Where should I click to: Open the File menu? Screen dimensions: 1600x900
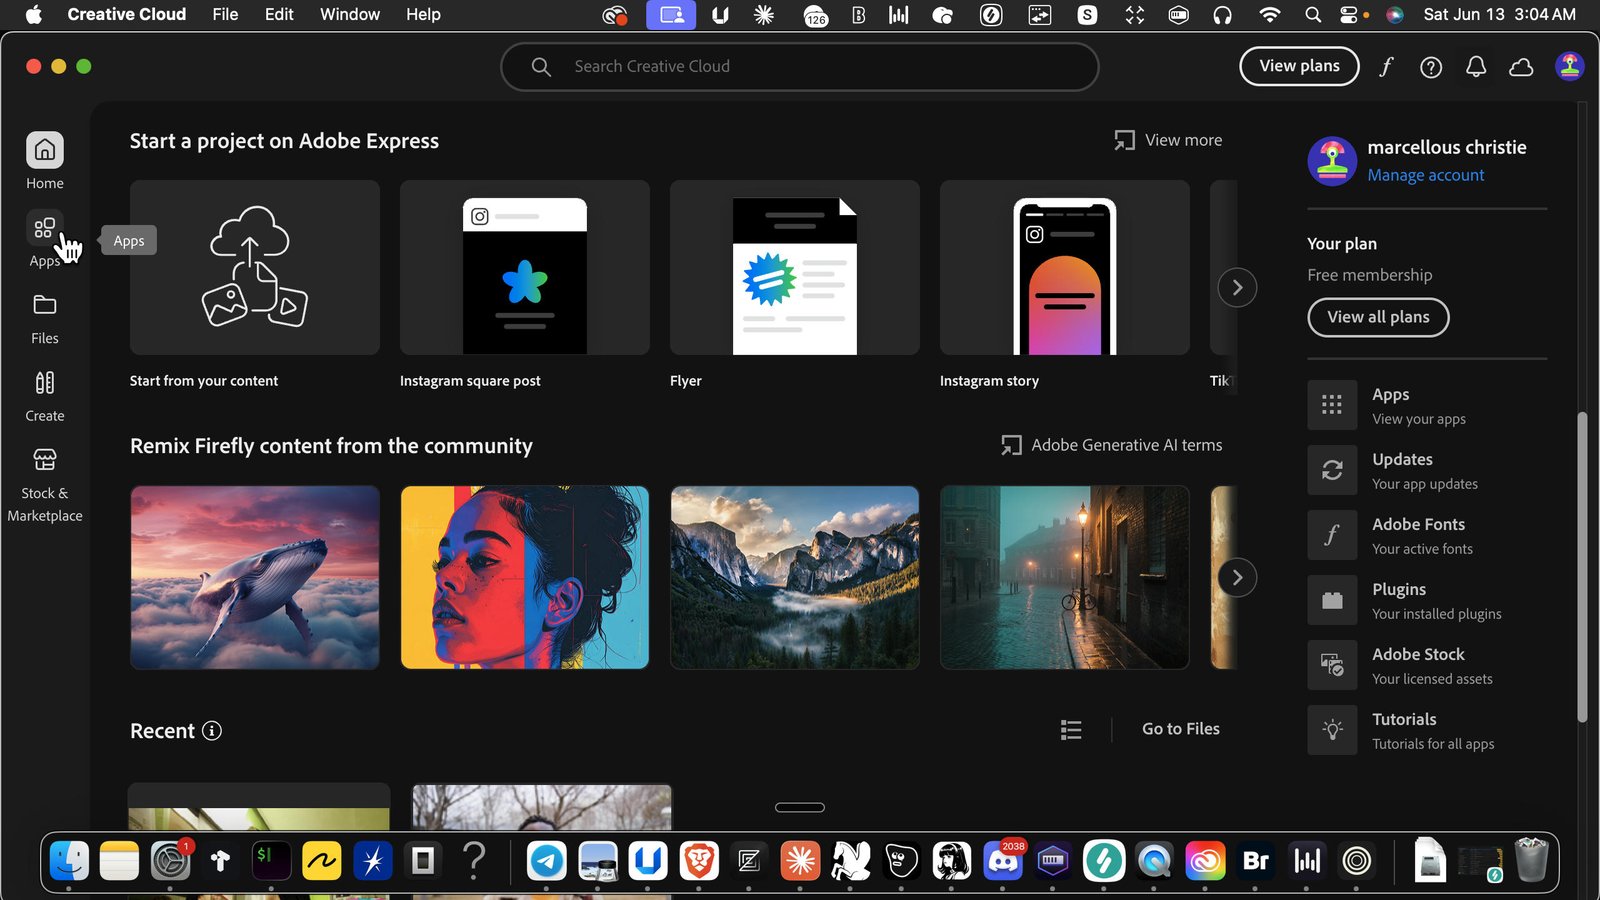(x=225, y=14)
